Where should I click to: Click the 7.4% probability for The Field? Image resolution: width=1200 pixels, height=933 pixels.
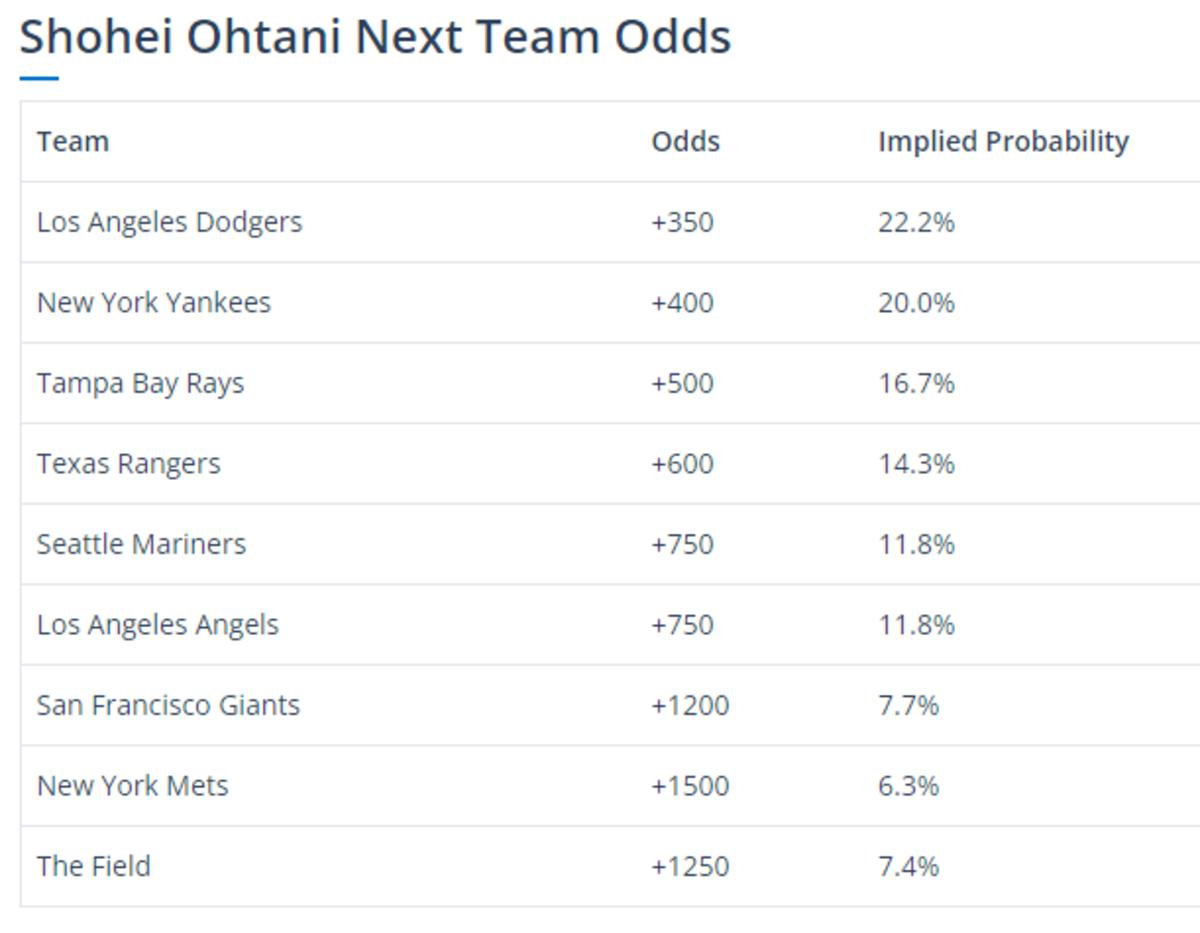pyautogui.click(x=908, y=866)
